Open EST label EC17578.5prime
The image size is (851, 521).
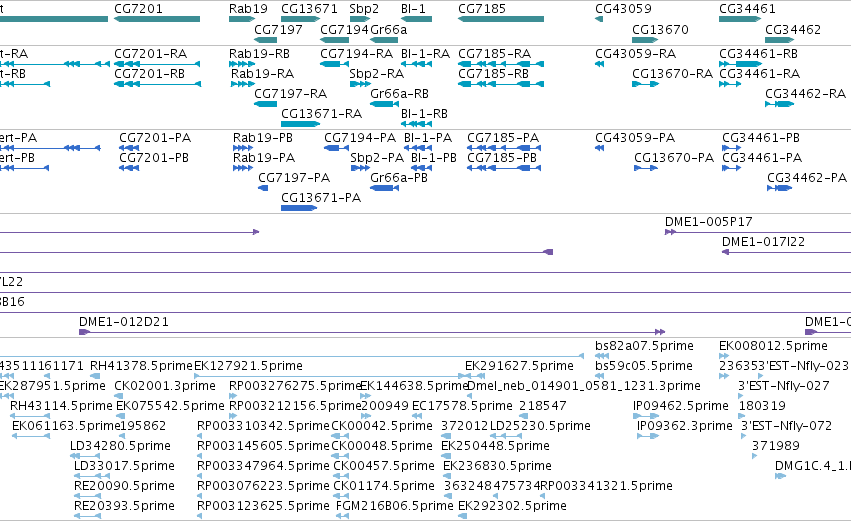click(x=462, y=406)
